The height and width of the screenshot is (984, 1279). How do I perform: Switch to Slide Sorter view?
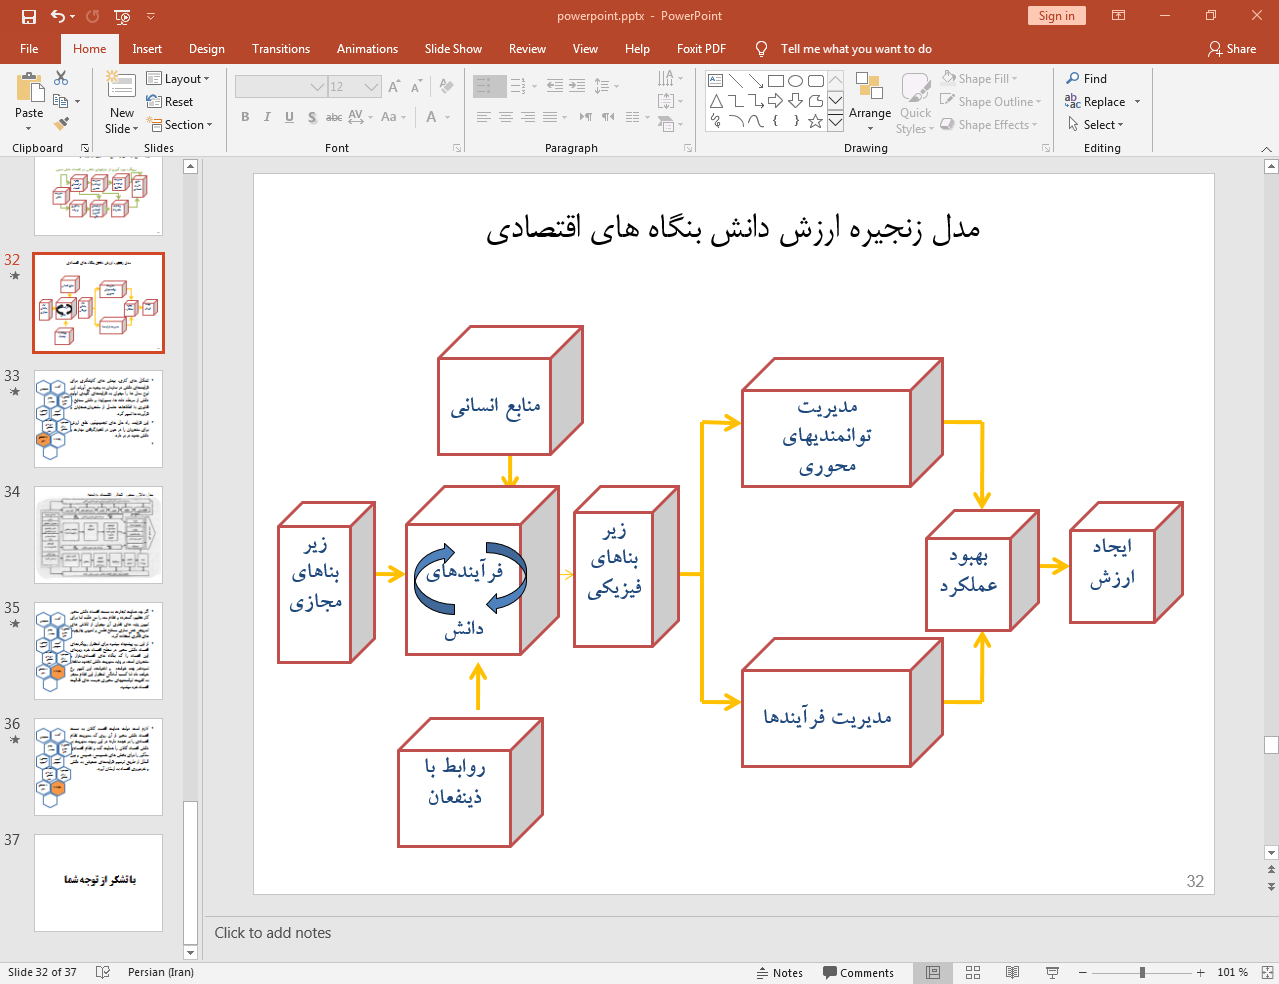coord(972,972)
